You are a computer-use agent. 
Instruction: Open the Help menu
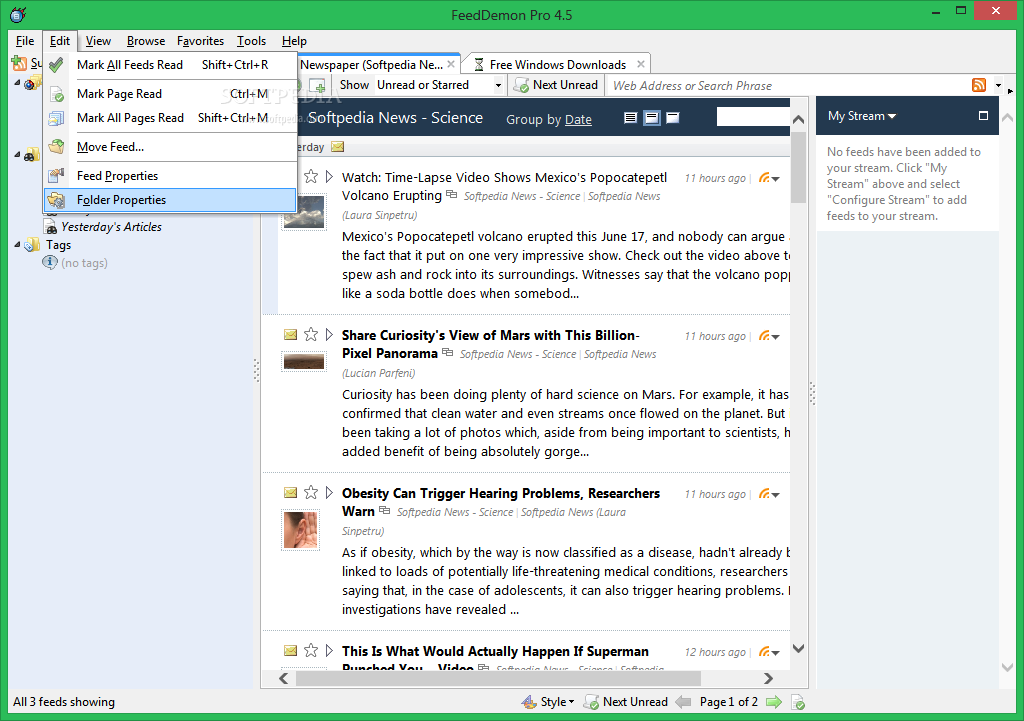295,40
